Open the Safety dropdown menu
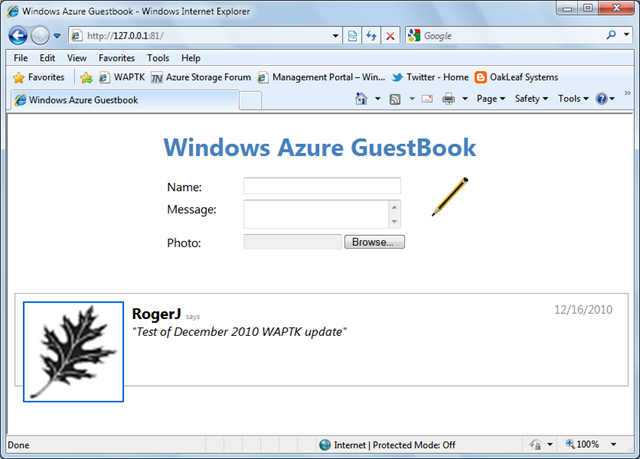This screenshot has height=459, width=640. point(531,99)
